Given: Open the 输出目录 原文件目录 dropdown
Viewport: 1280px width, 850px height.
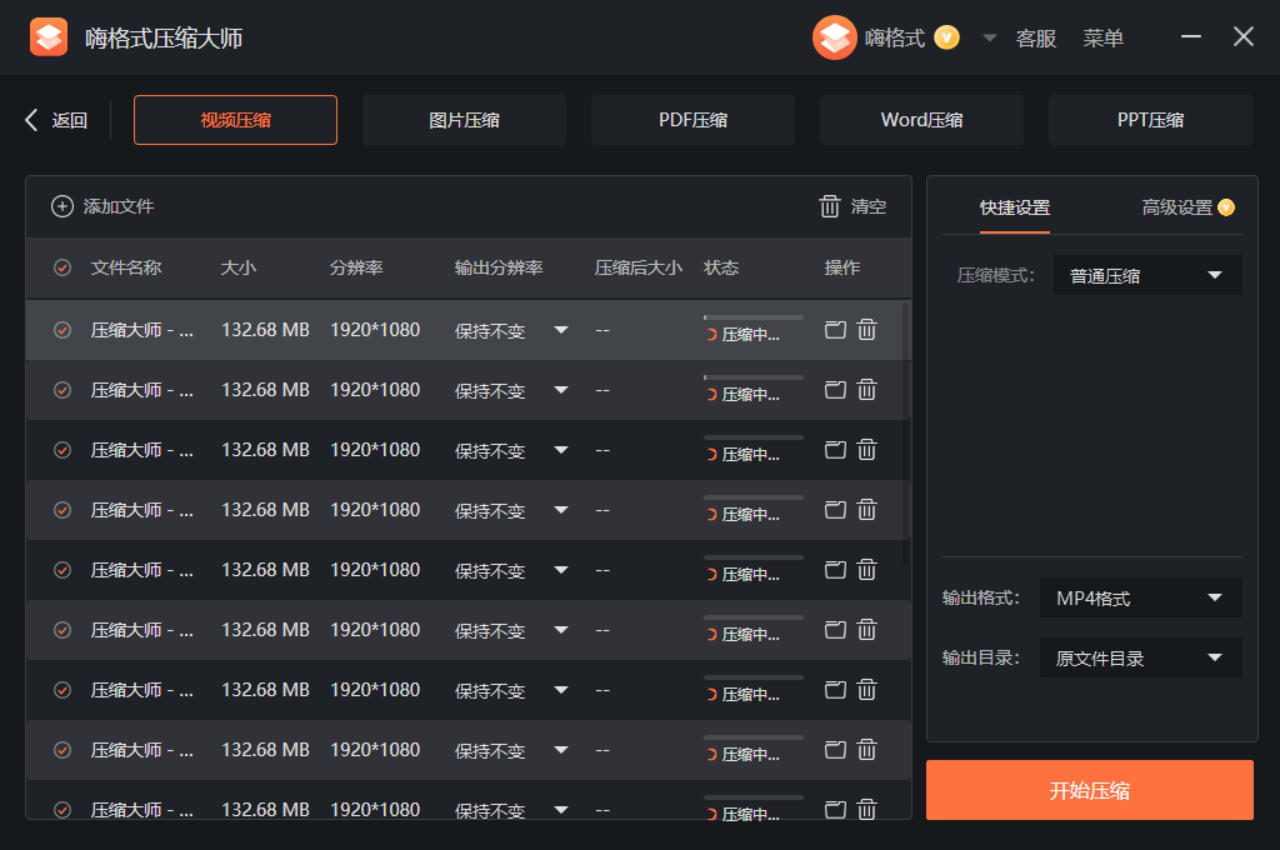Looking at the screenshot, I should coord(1140,658).
